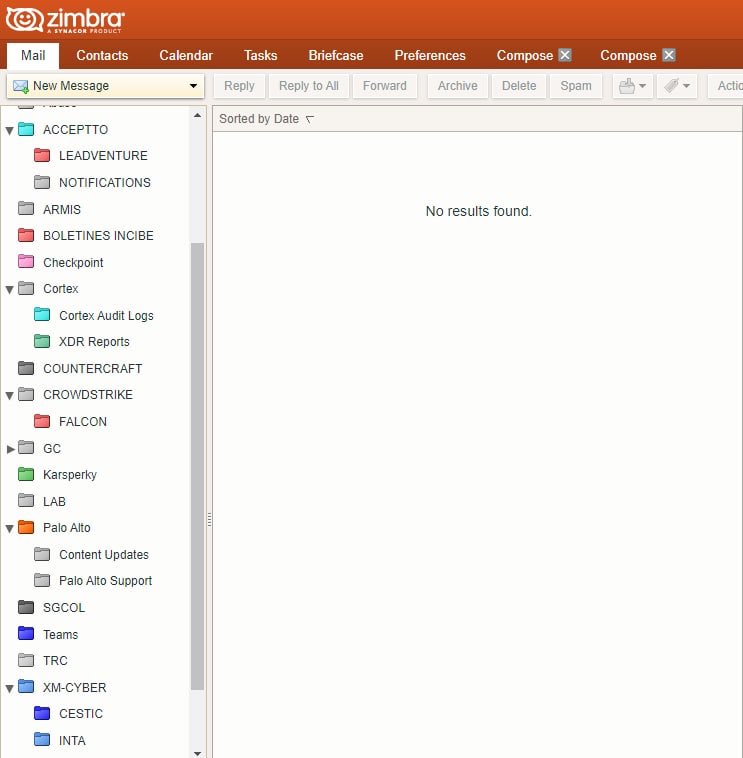Open the New Message dropdown arrow

[193, 86]
